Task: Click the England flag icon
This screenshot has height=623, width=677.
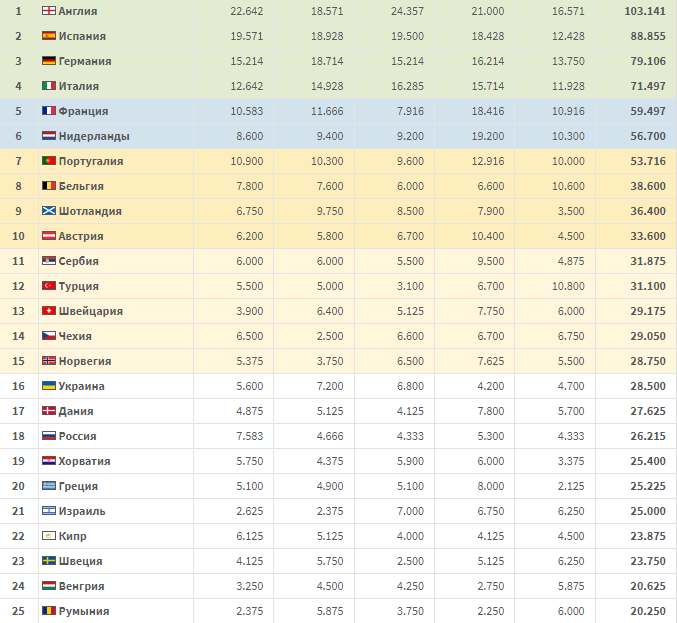Action: point(49,11)
